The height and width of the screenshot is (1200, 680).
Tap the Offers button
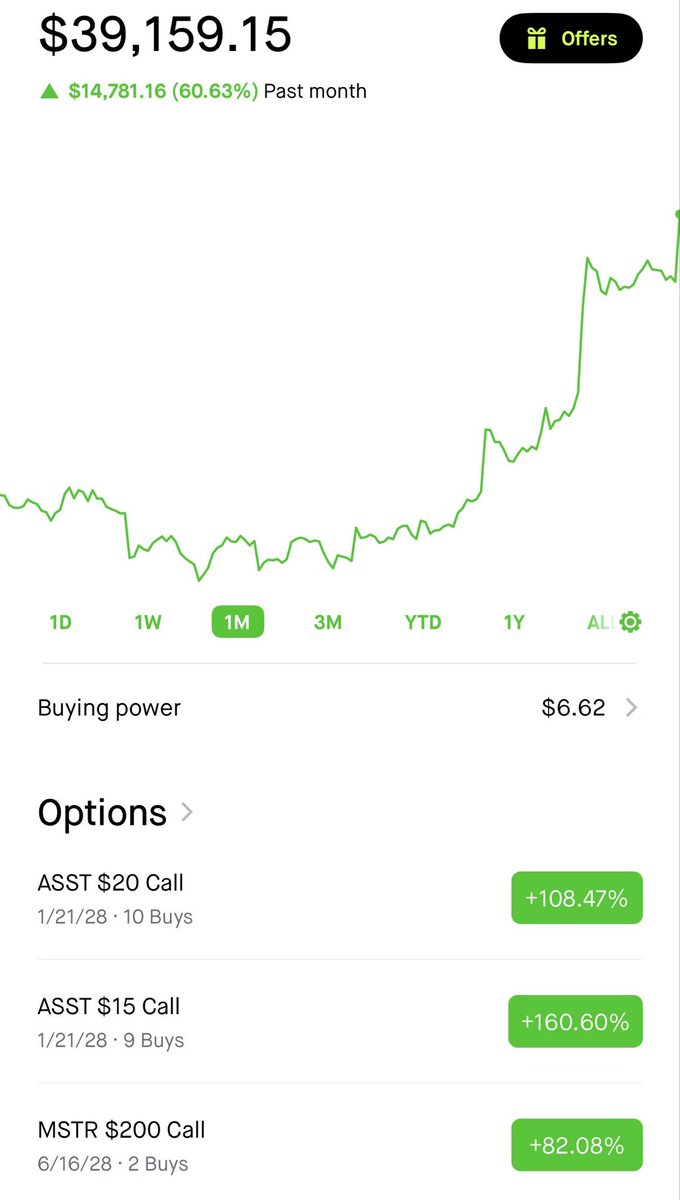(x=571, y=39)
